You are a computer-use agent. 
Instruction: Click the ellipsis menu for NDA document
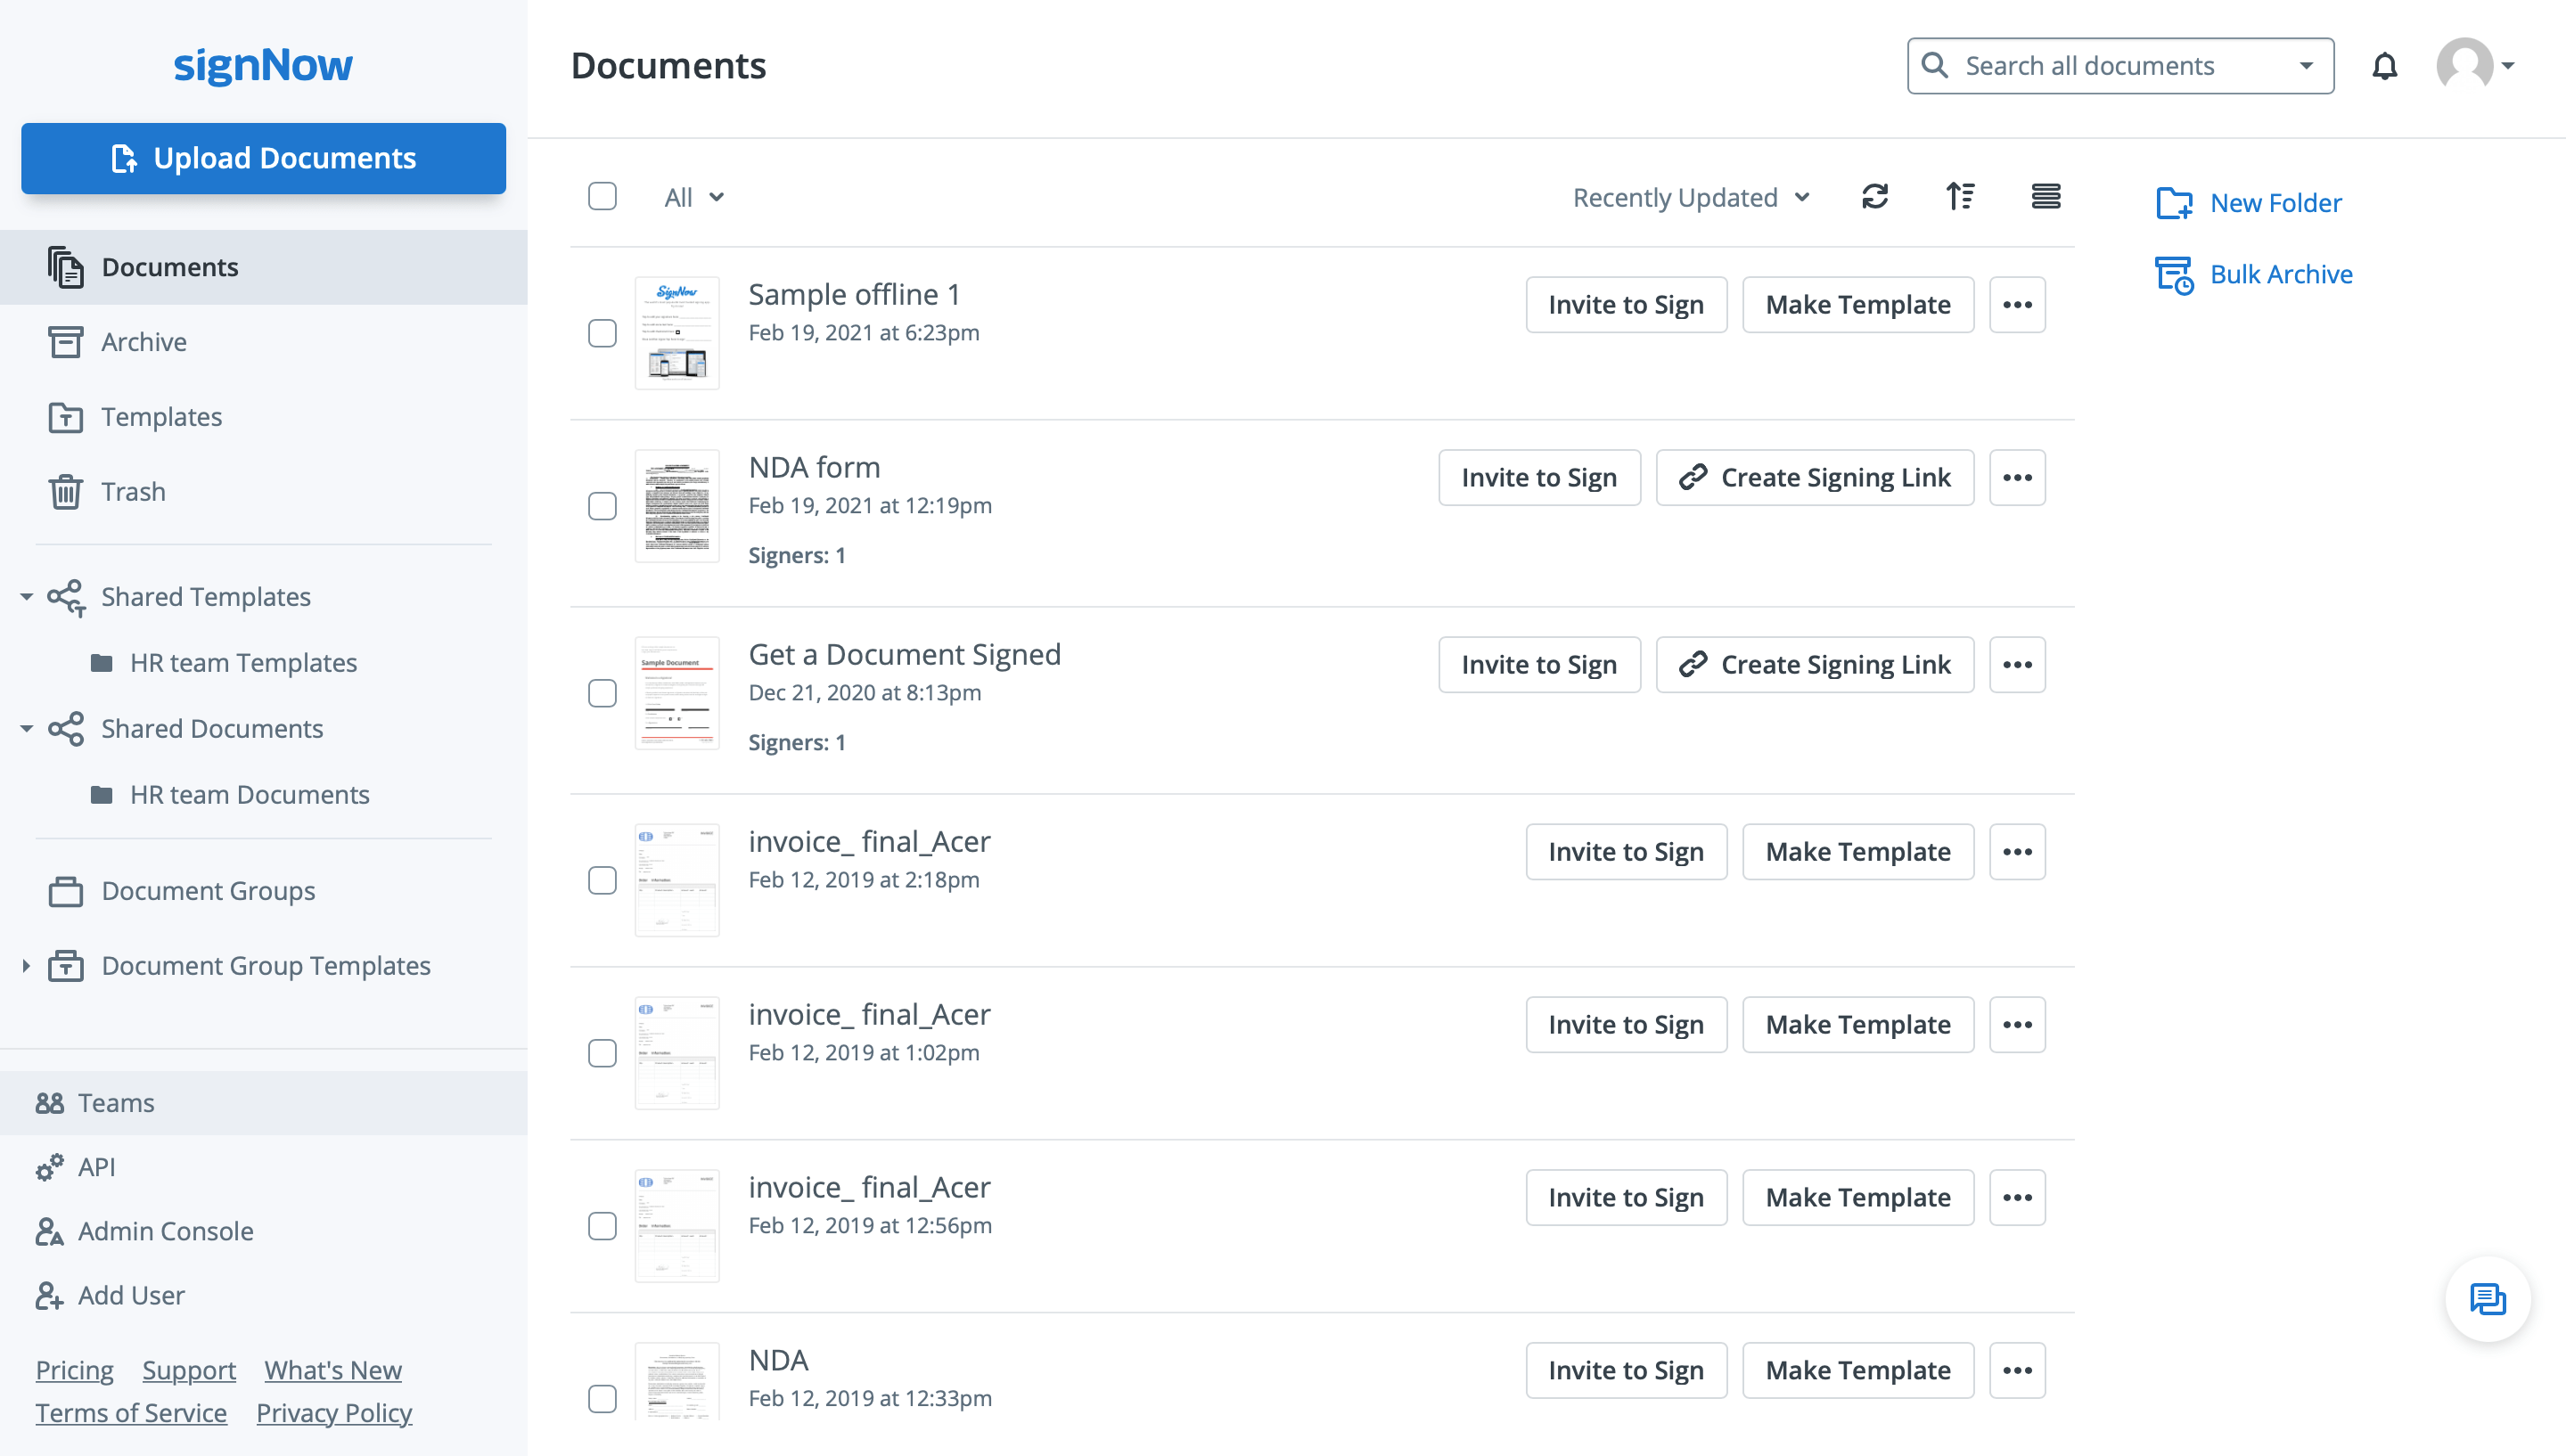(x=2018, y=1370)
